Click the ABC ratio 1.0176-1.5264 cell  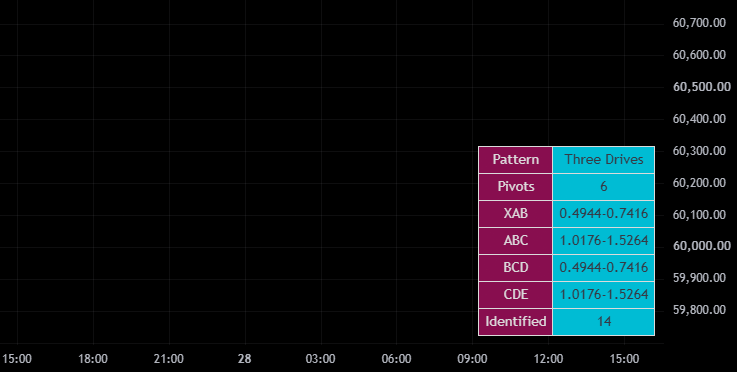pos(604,241)
